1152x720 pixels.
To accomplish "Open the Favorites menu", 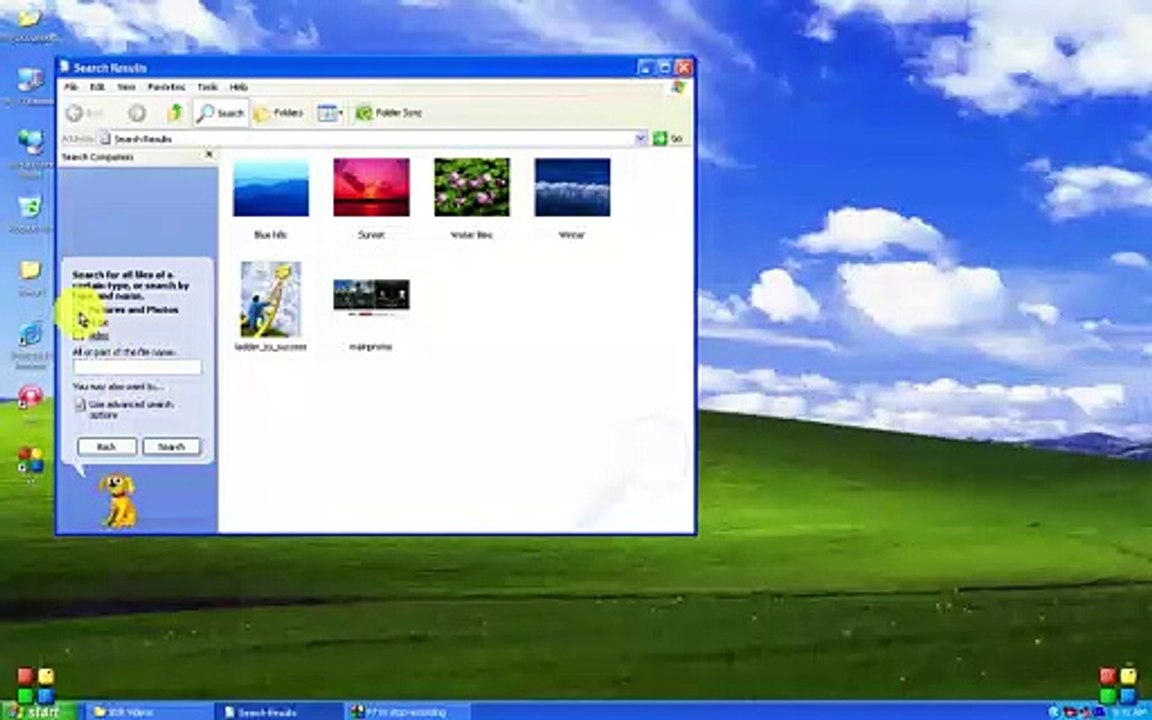I will click(x=166, y=87).
